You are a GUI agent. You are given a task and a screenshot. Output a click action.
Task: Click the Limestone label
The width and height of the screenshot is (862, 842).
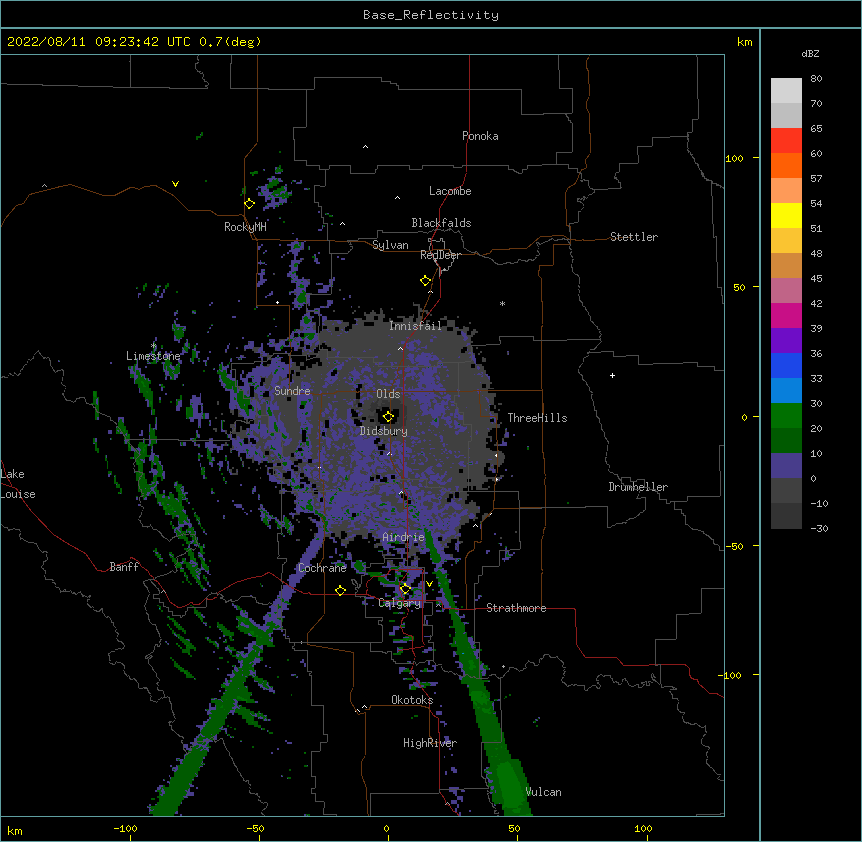(x=153, y=356)
